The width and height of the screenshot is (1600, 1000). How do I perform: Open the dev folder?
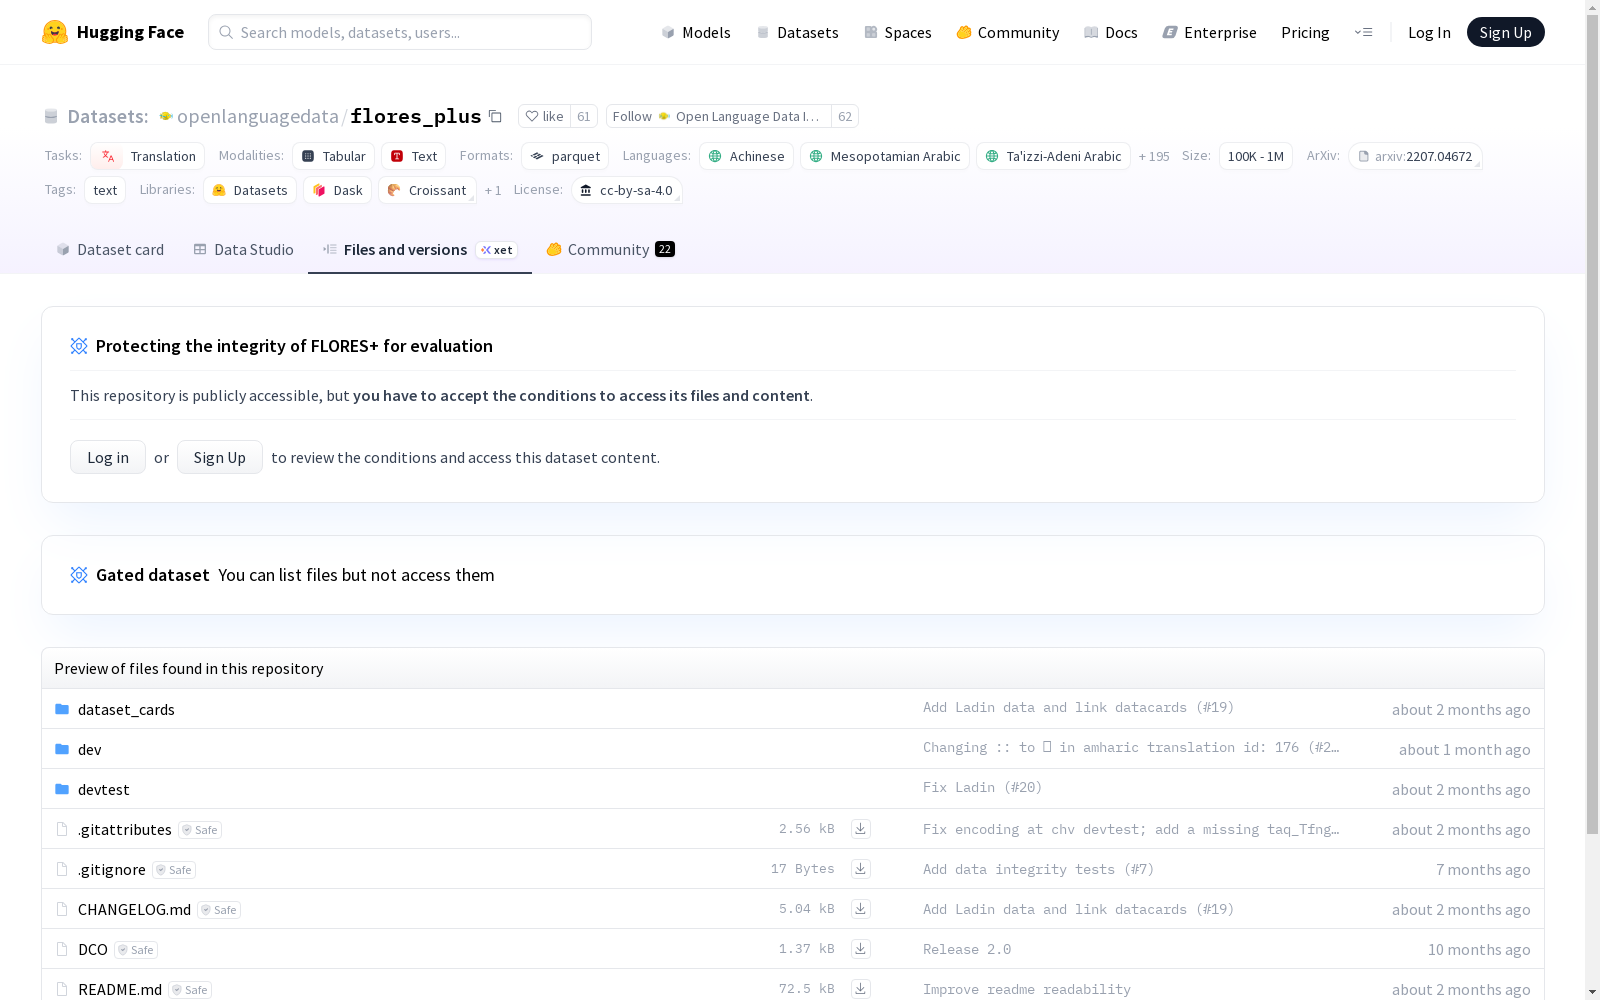(x=89, y=749)
